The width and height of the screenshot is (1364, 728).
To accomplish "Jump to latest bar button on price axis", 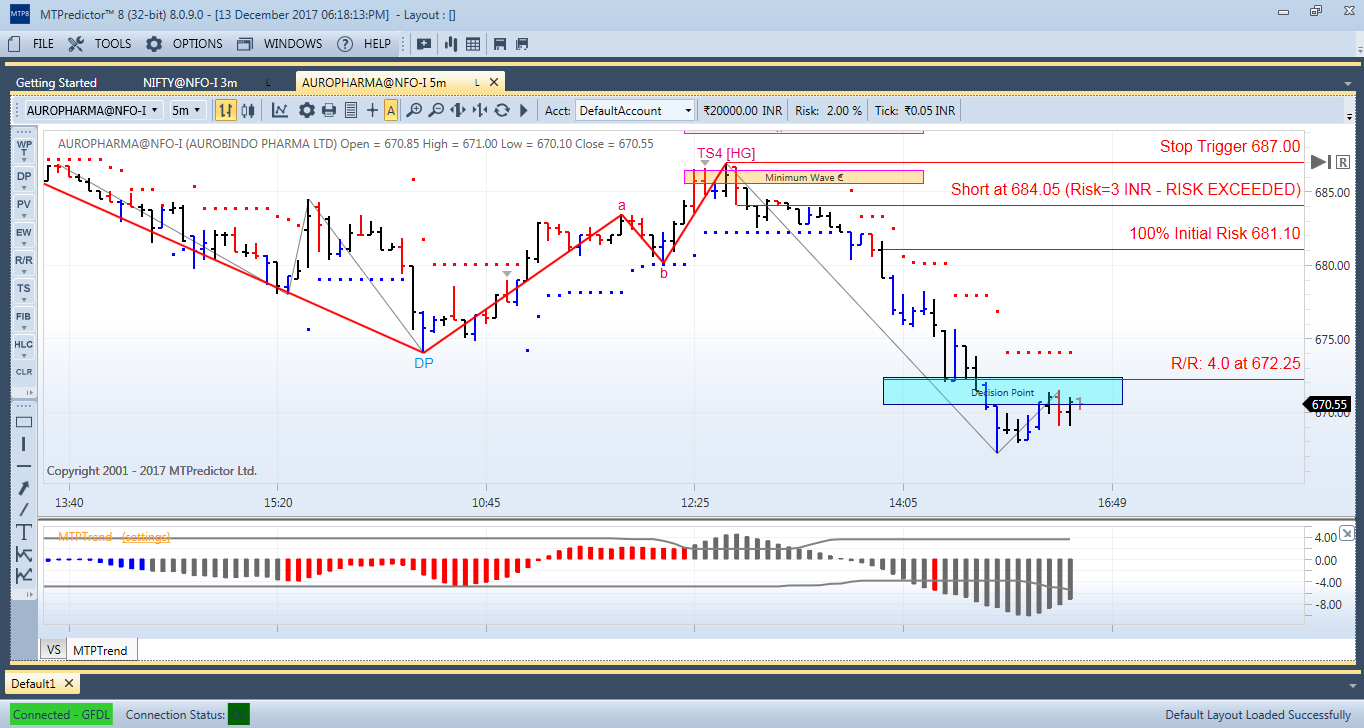I will click(1321, 162).
